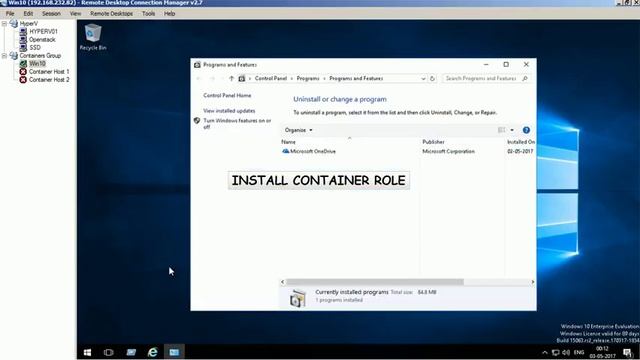Open view options dropdown arrow
The height and width of the screenshot is (360, 640).
(512, 130)
